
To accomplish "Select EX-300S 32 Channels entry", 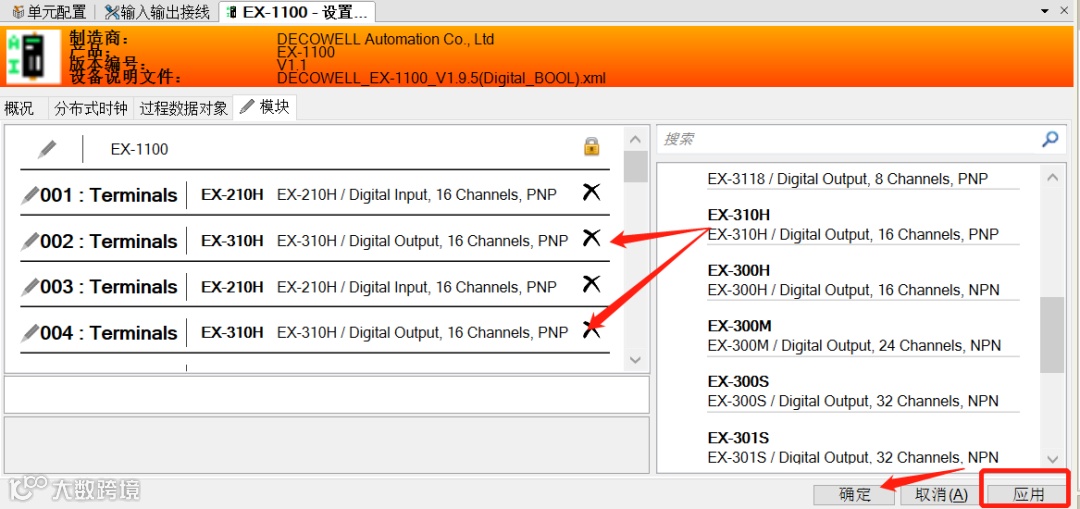I will pos(863,391).
